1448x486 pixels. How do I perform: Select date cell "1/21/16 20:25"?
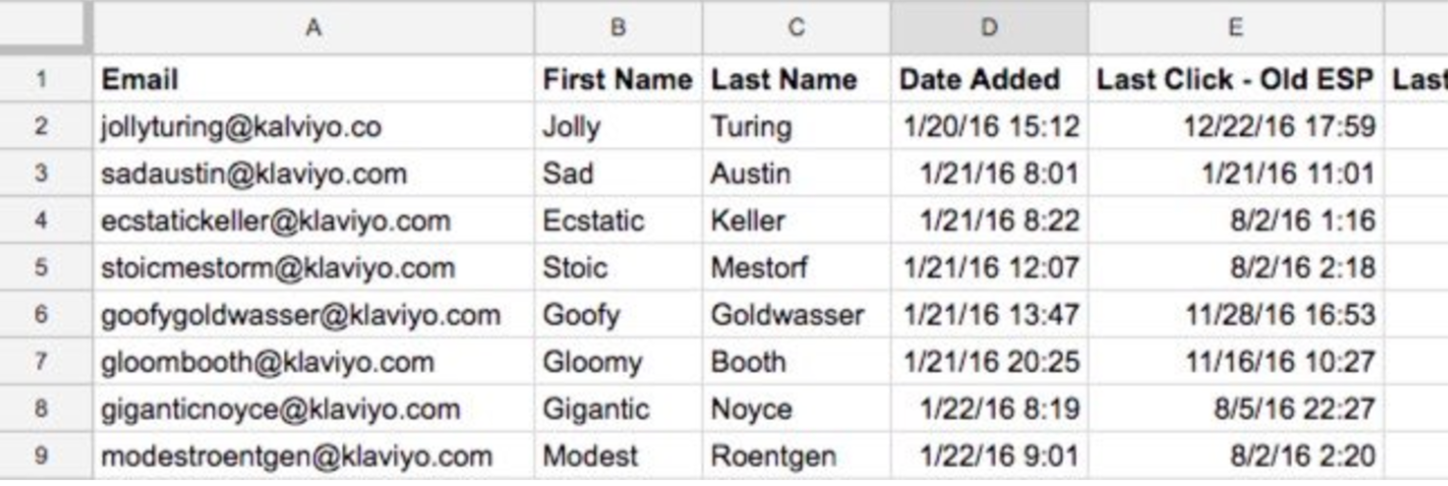tap(991, 362)
